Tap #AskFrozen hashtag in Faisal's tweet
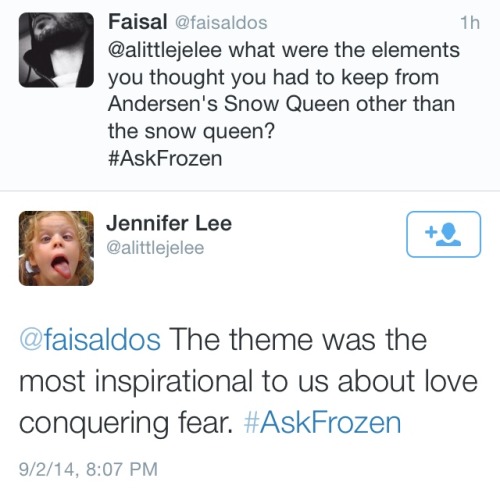500x489 pixels. tap(165, 158)
